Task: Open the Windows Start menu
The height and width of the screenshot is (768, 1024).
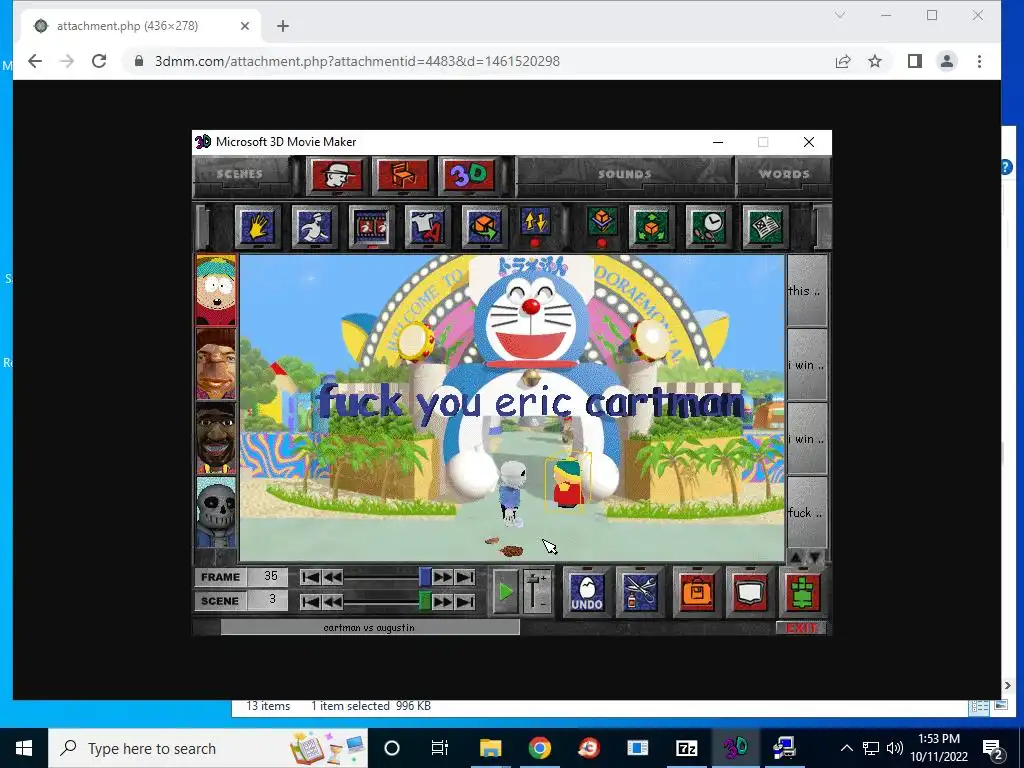Action: coord(24,748)
